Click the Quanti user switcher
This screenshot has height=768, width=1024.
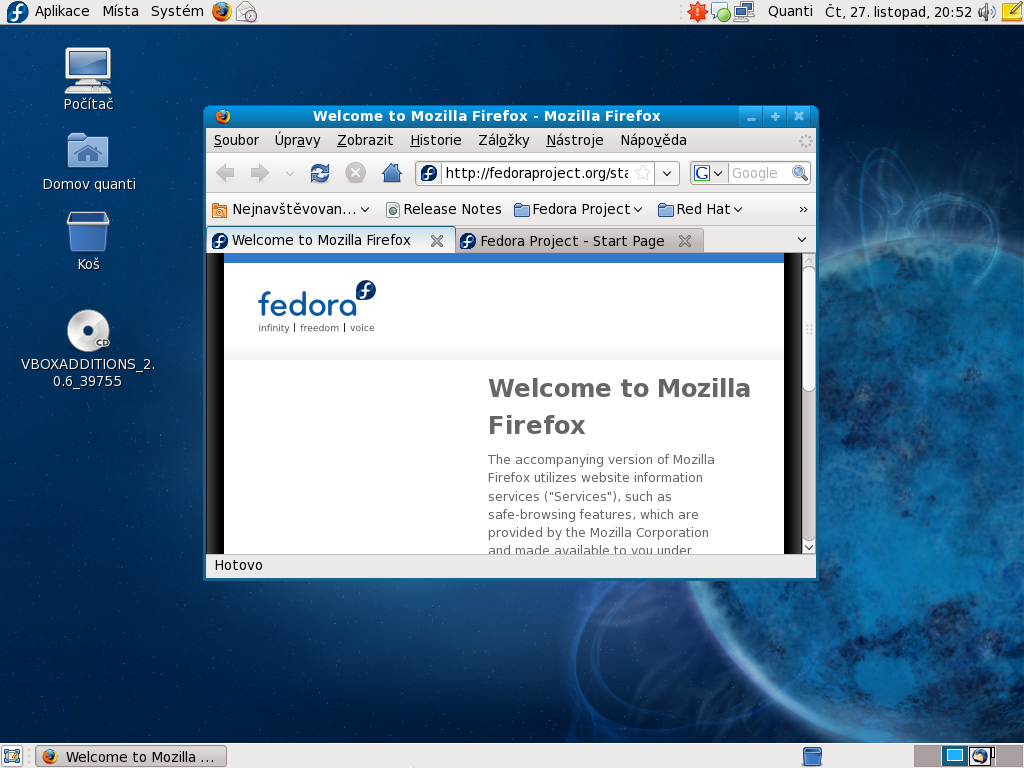coord(790,11)
